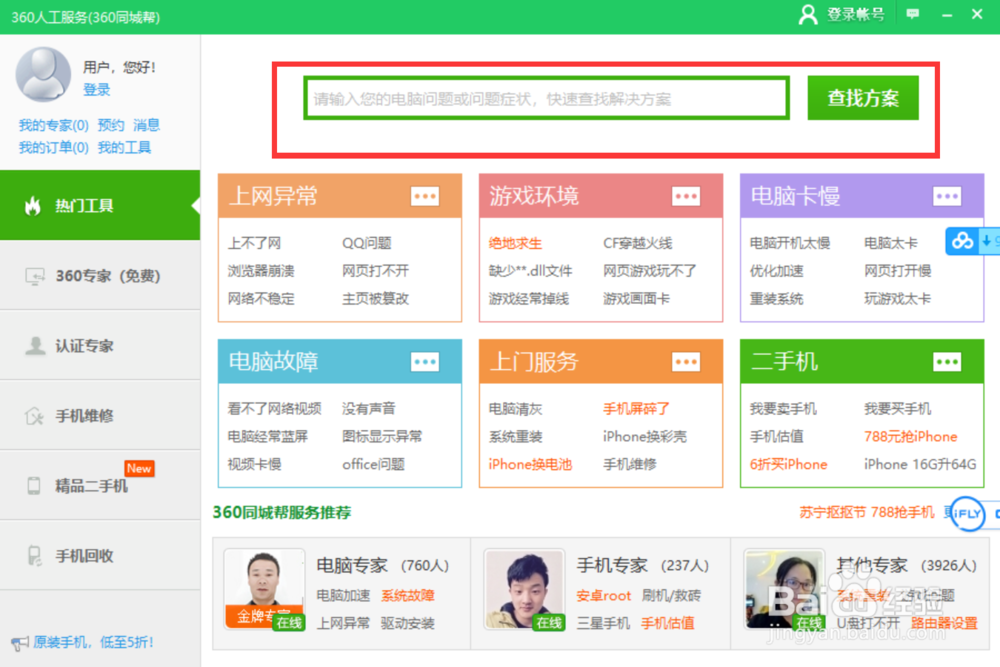Expand more options in 上网异常 card
1000x667 pixels.
tap(425, 196)
